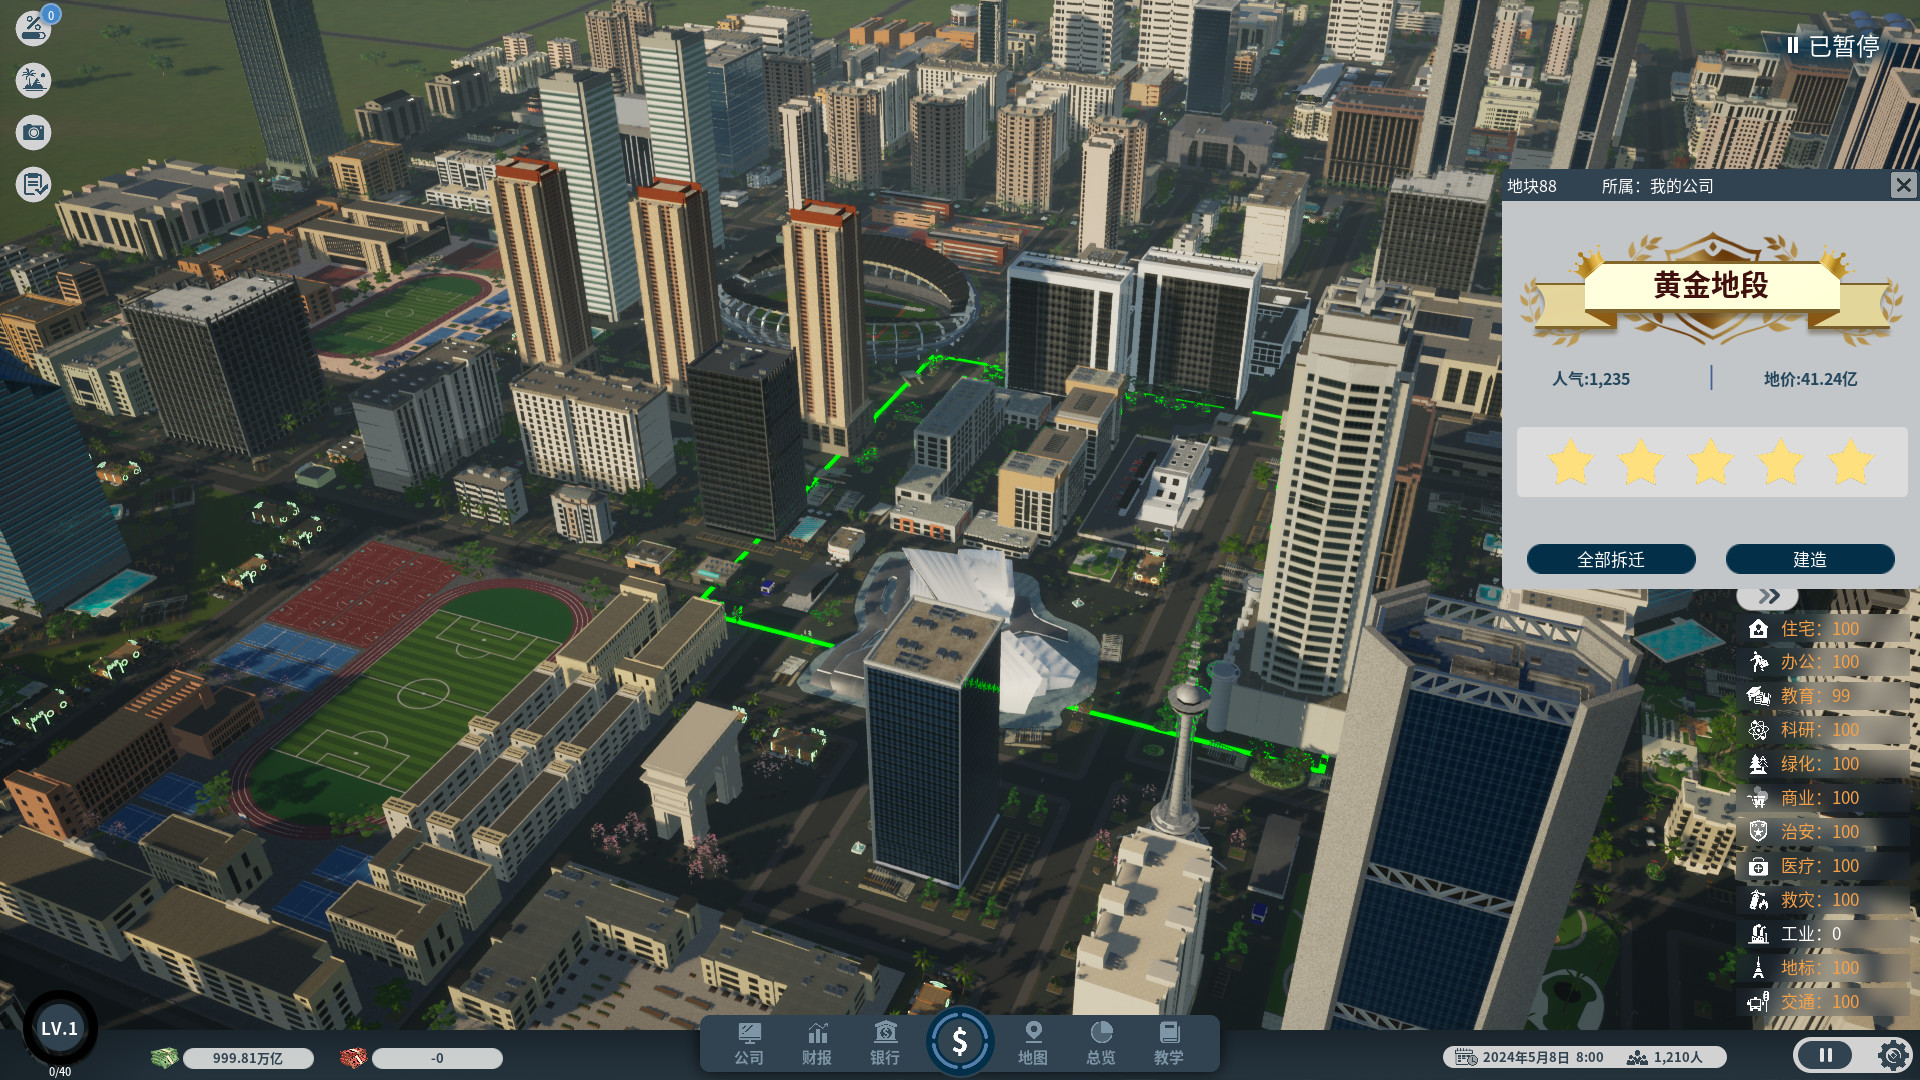This screenshot has width=1920, height=1080.
Task: Open the 总览 overview tab
Action: click(1101, 1043)
